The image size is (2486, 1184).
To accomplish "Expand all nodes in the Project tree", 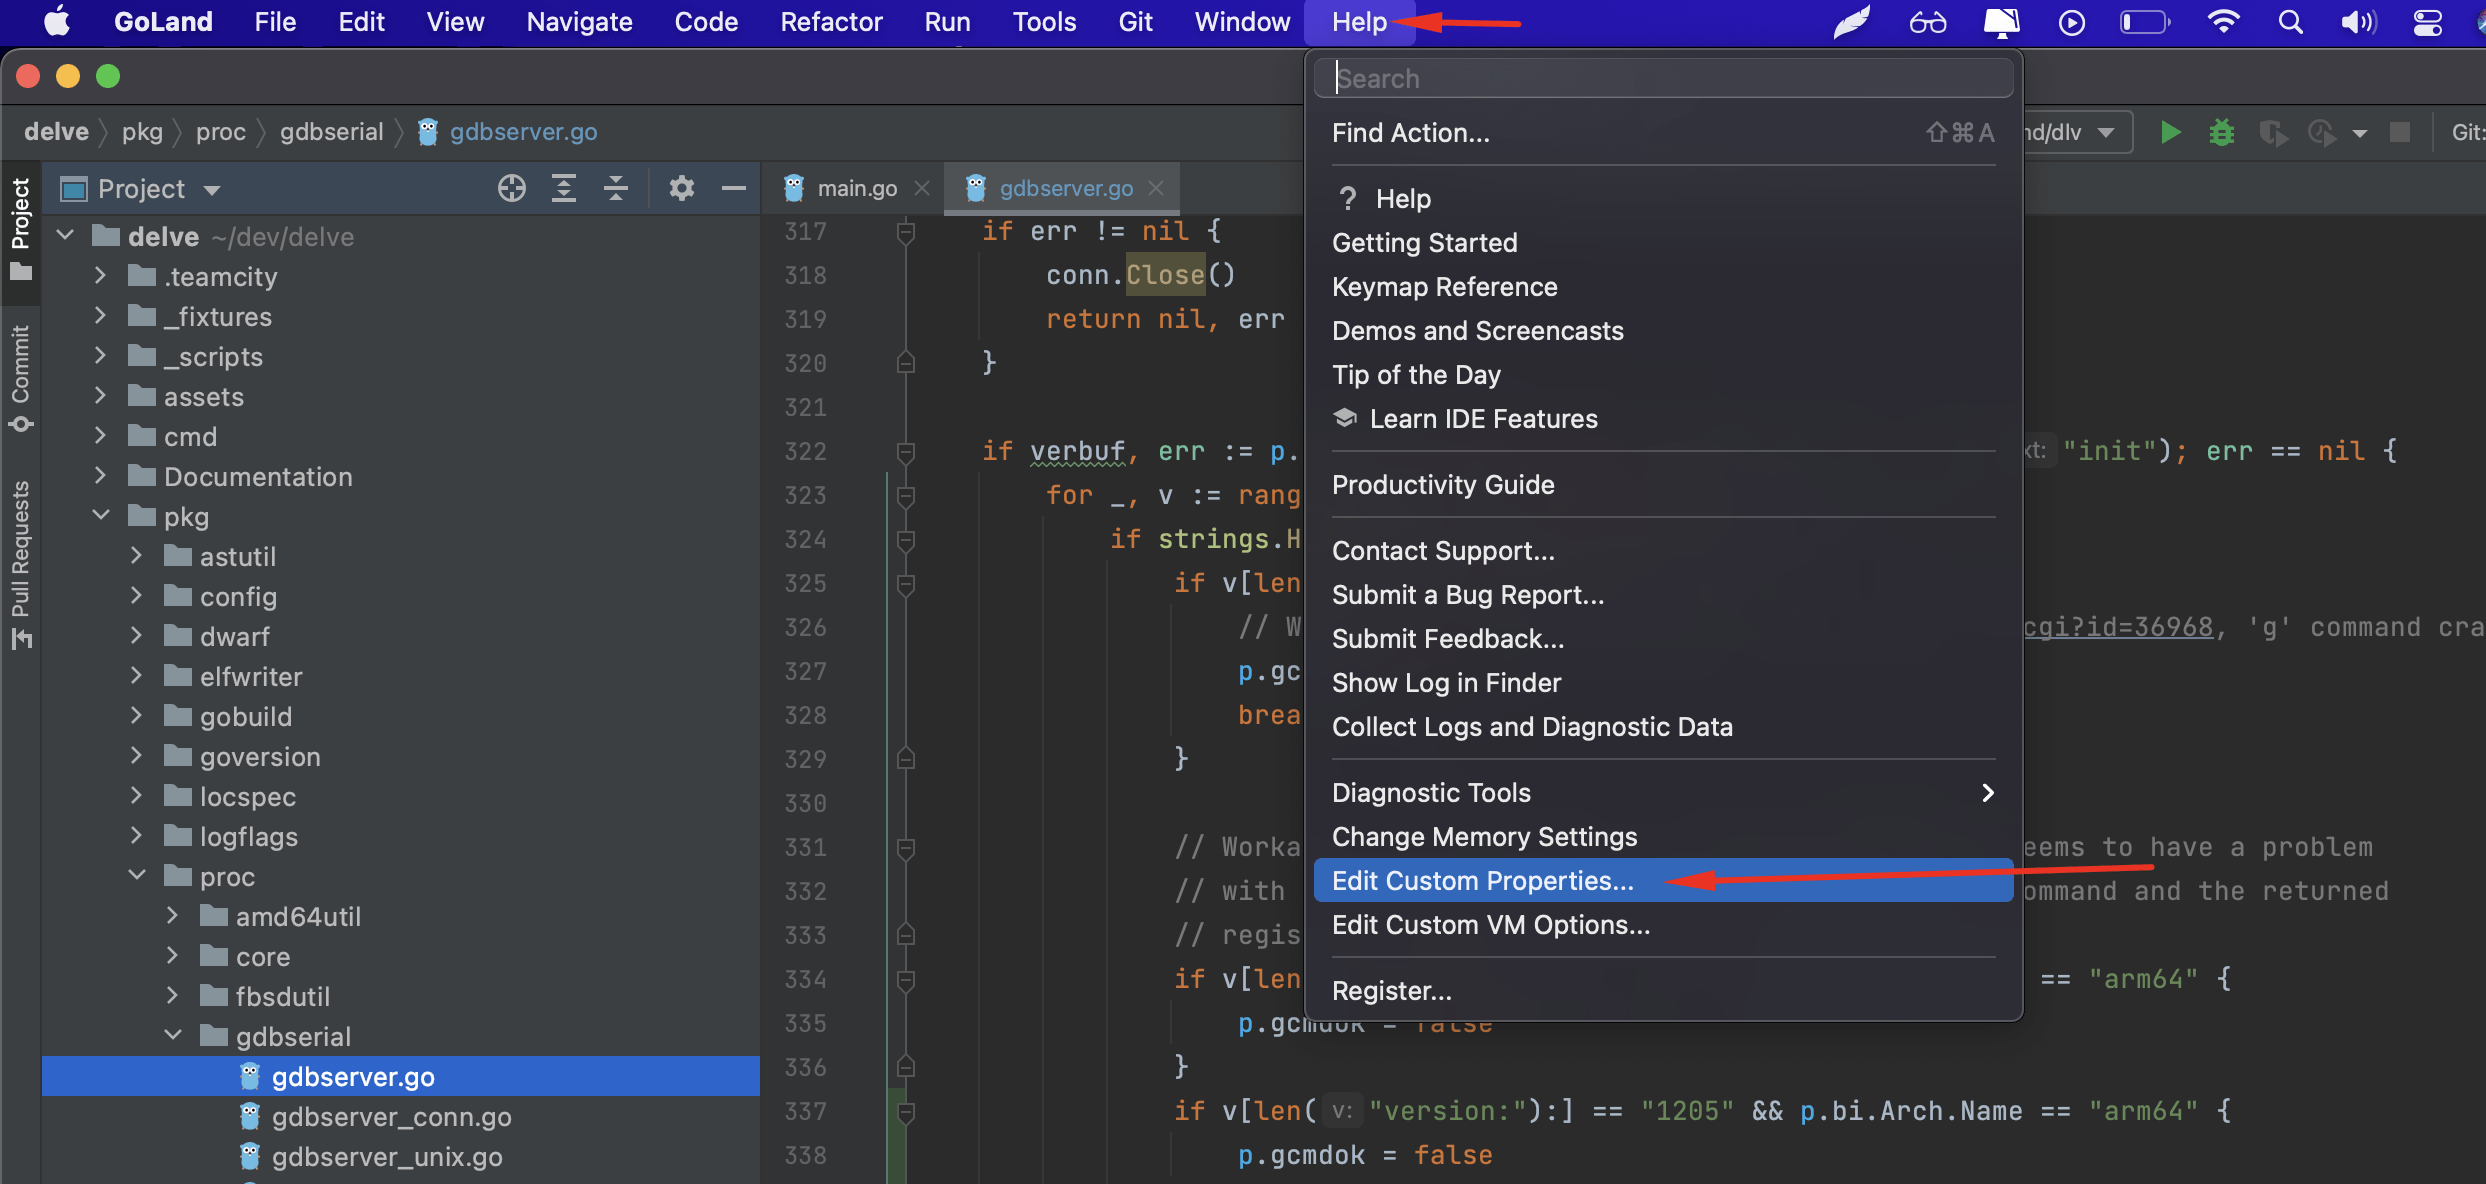I will click(564, 188).
